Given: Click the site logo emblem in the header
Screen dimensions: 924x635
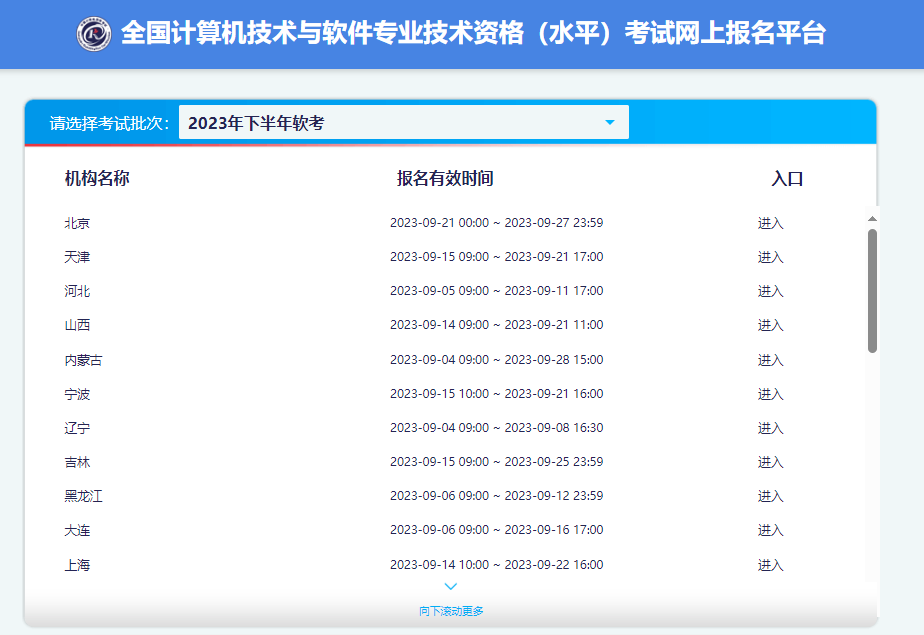Looking at the screenshot, I should point(96,33).
